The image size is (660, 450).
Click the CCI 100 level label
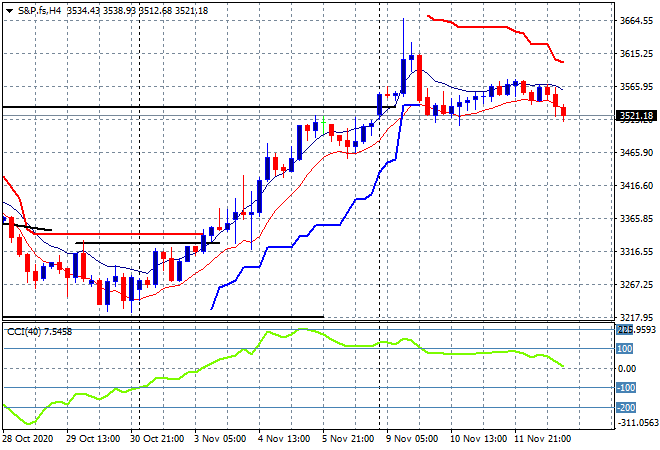point(625,349)
